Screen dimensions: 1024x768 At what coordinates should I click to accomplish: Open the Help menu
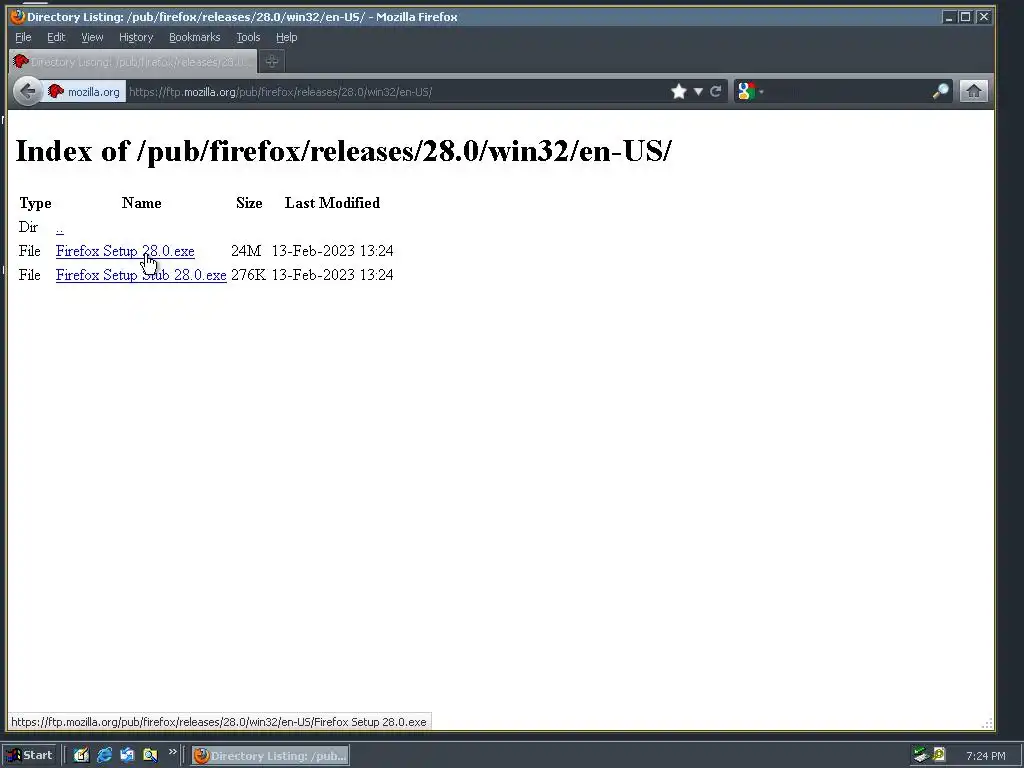tap(287, 37)
